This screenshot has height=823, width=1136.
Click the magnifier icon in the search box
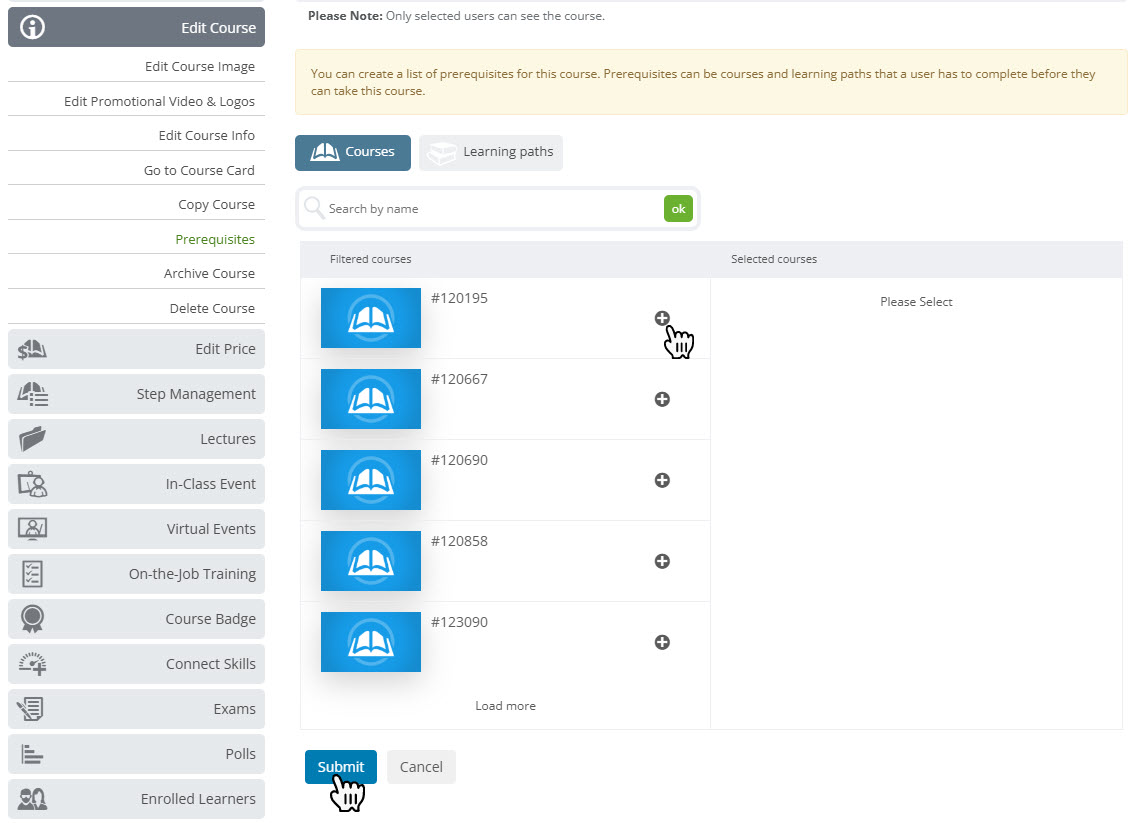[x=314, y=208]
